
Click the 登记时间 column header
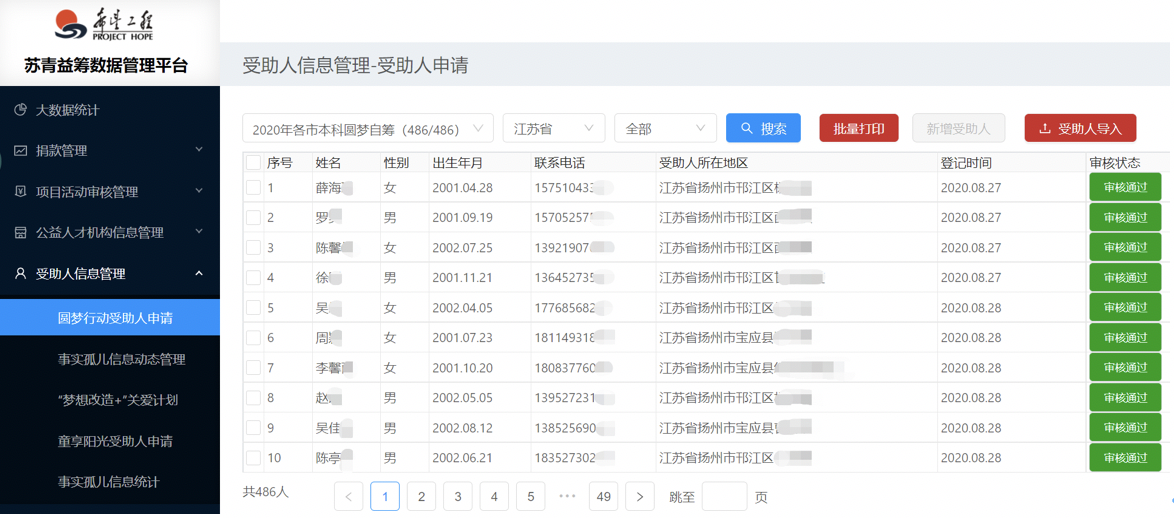[966, 162]
